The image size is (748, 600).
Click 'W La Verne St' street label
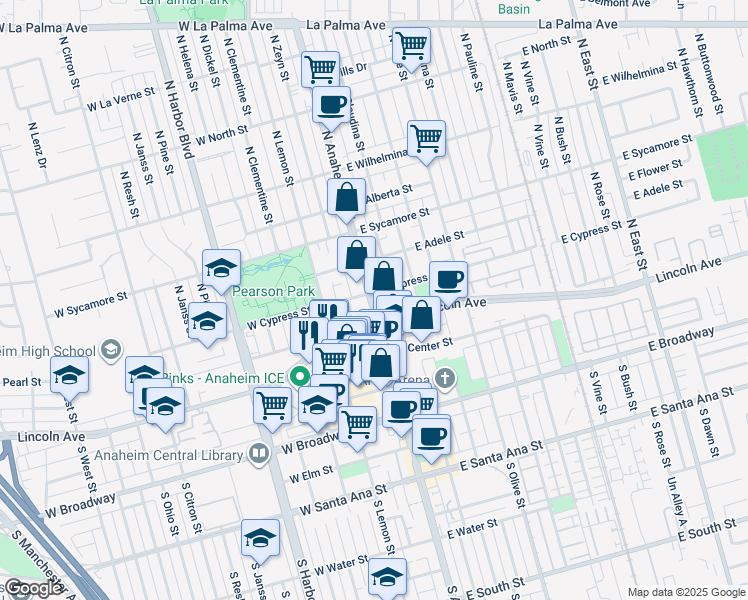pyautogui.click(x=121, y=99)
